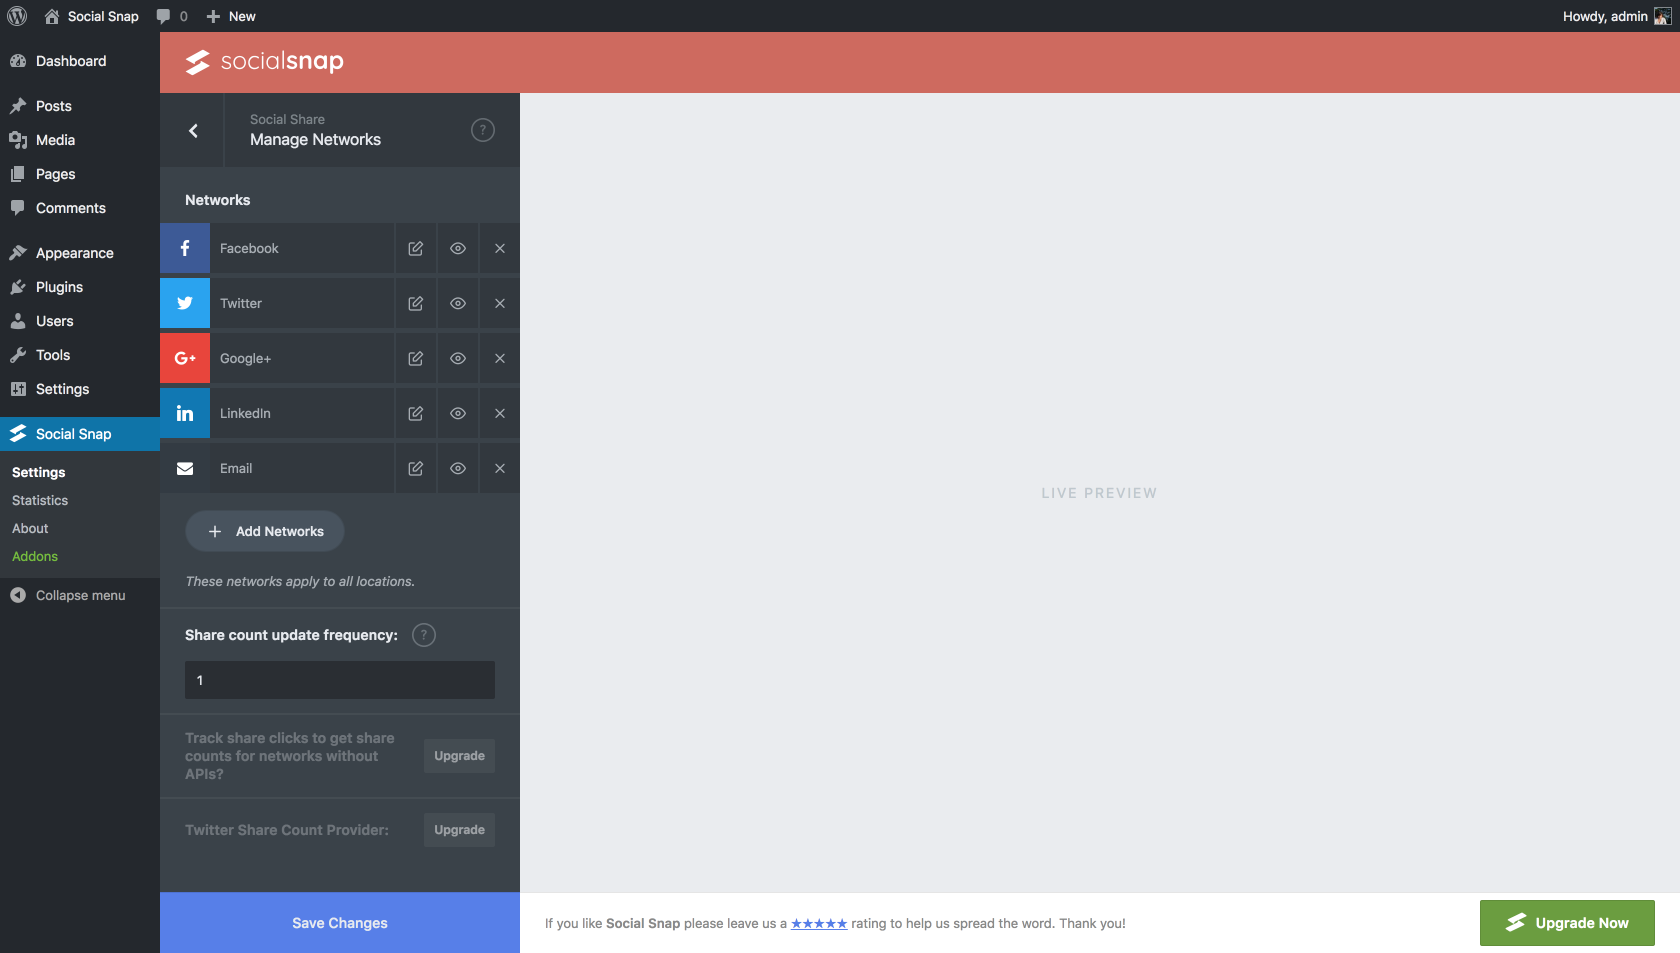Remove the Google+ network

click(500, 358)
